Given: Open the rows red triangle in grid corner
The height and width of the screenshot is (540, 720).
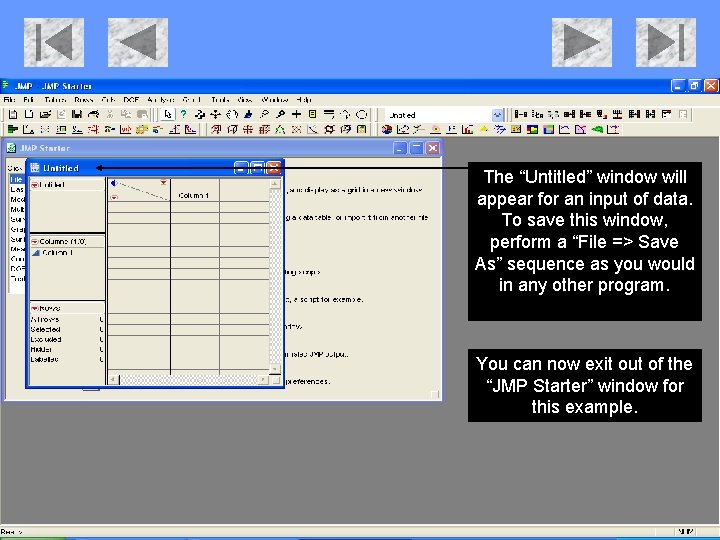Looking at the screenshot, I should point(114,197).
